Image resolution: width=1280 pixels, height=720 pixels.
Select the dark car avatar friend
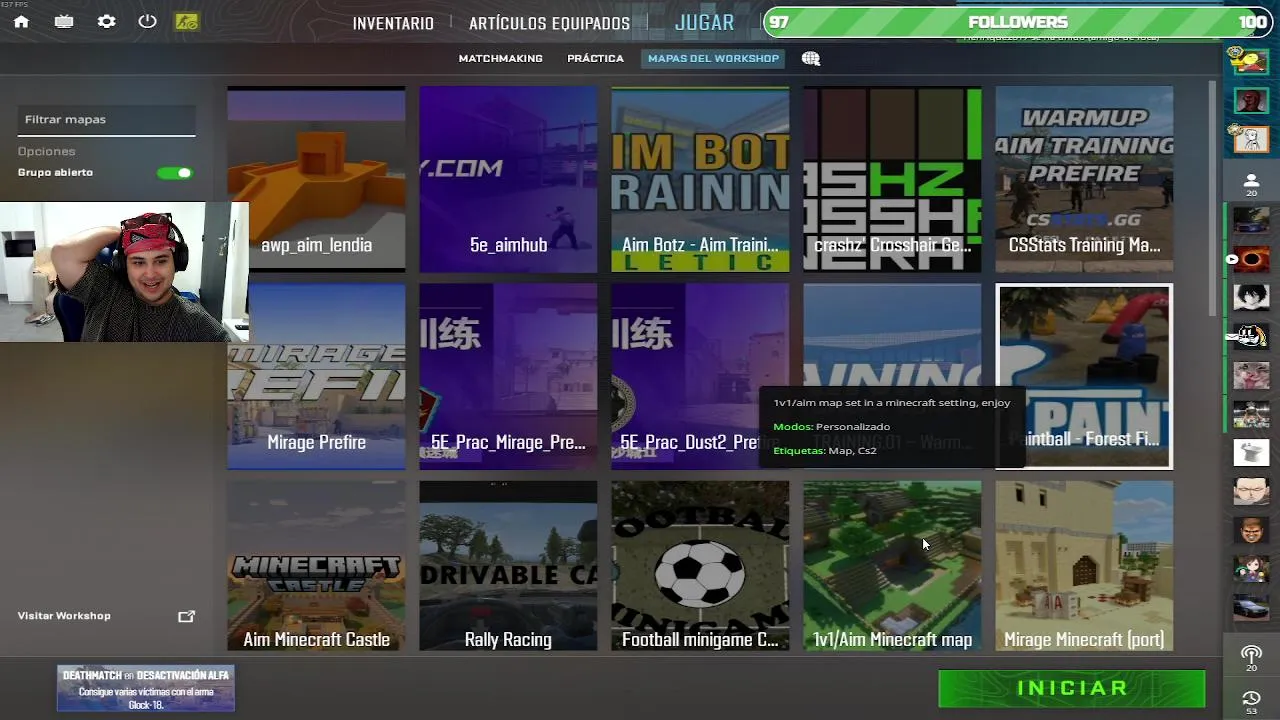pos(1251,219)
